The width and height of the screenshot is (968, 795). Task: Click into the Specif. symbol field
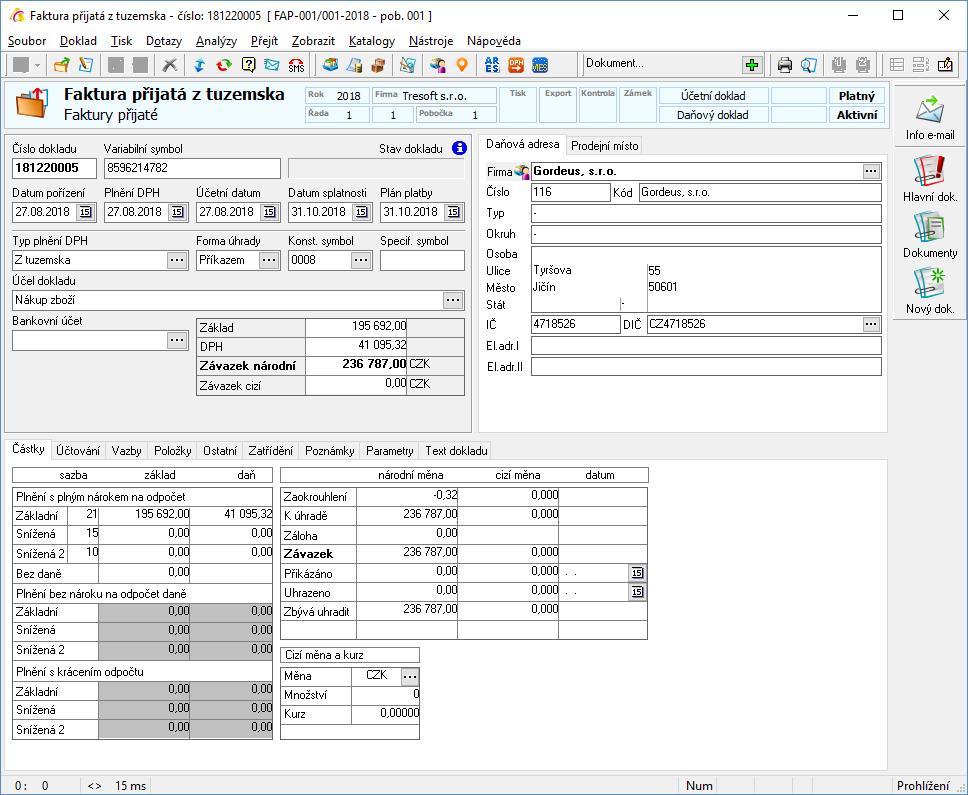click(422, 260)
